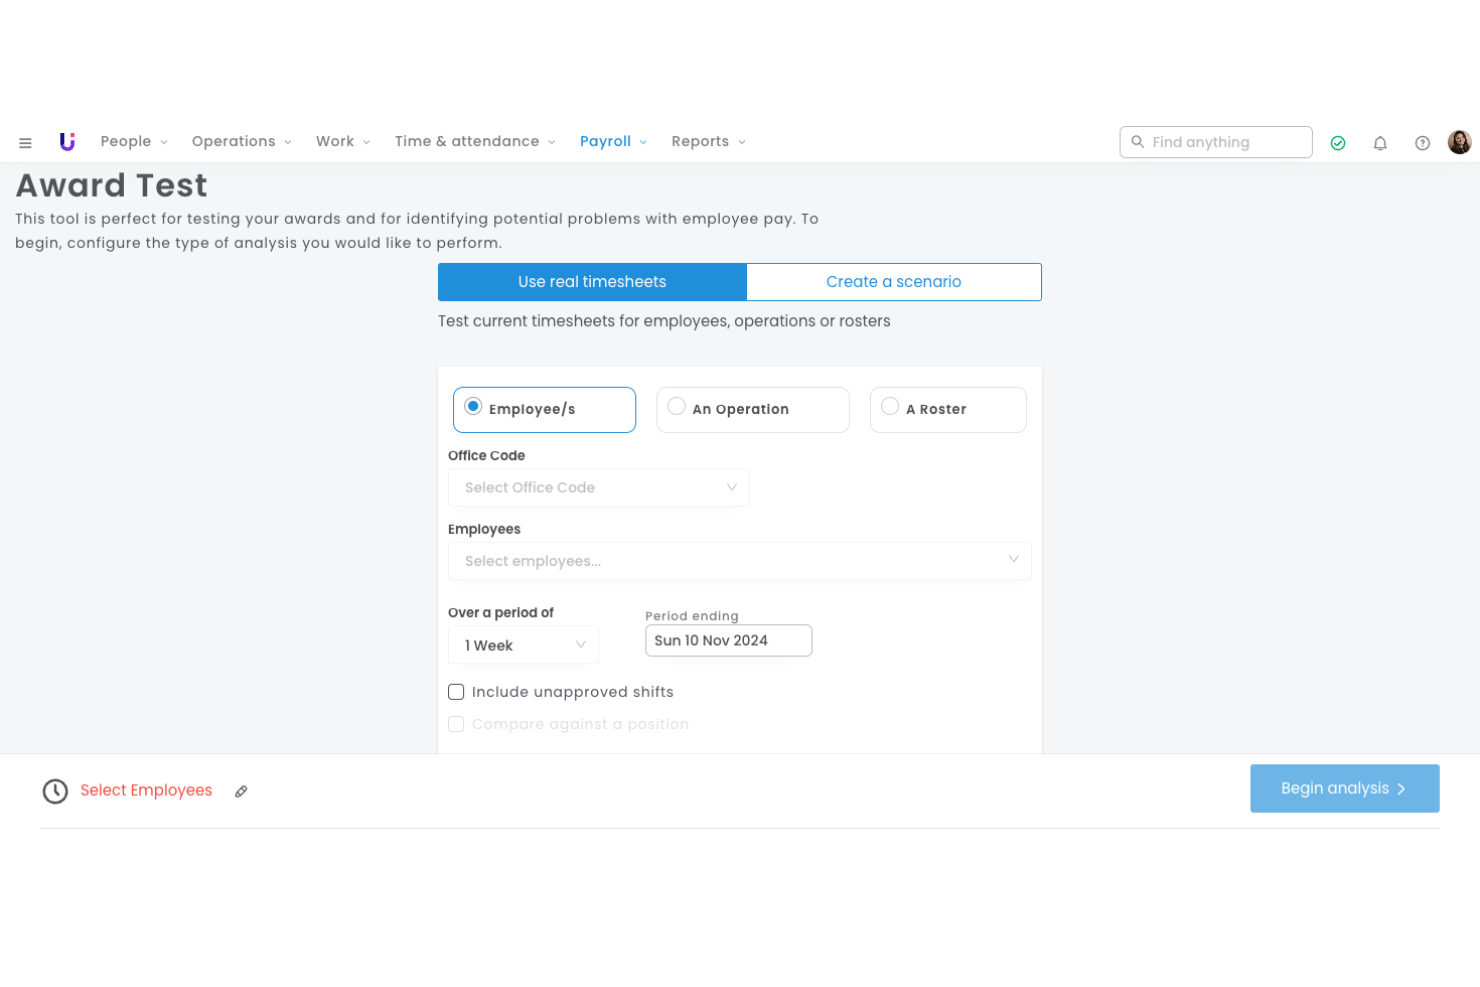Click the Award Test page heading
Image resolution: width=1480 pixels, height=987 pixels.
112,186
